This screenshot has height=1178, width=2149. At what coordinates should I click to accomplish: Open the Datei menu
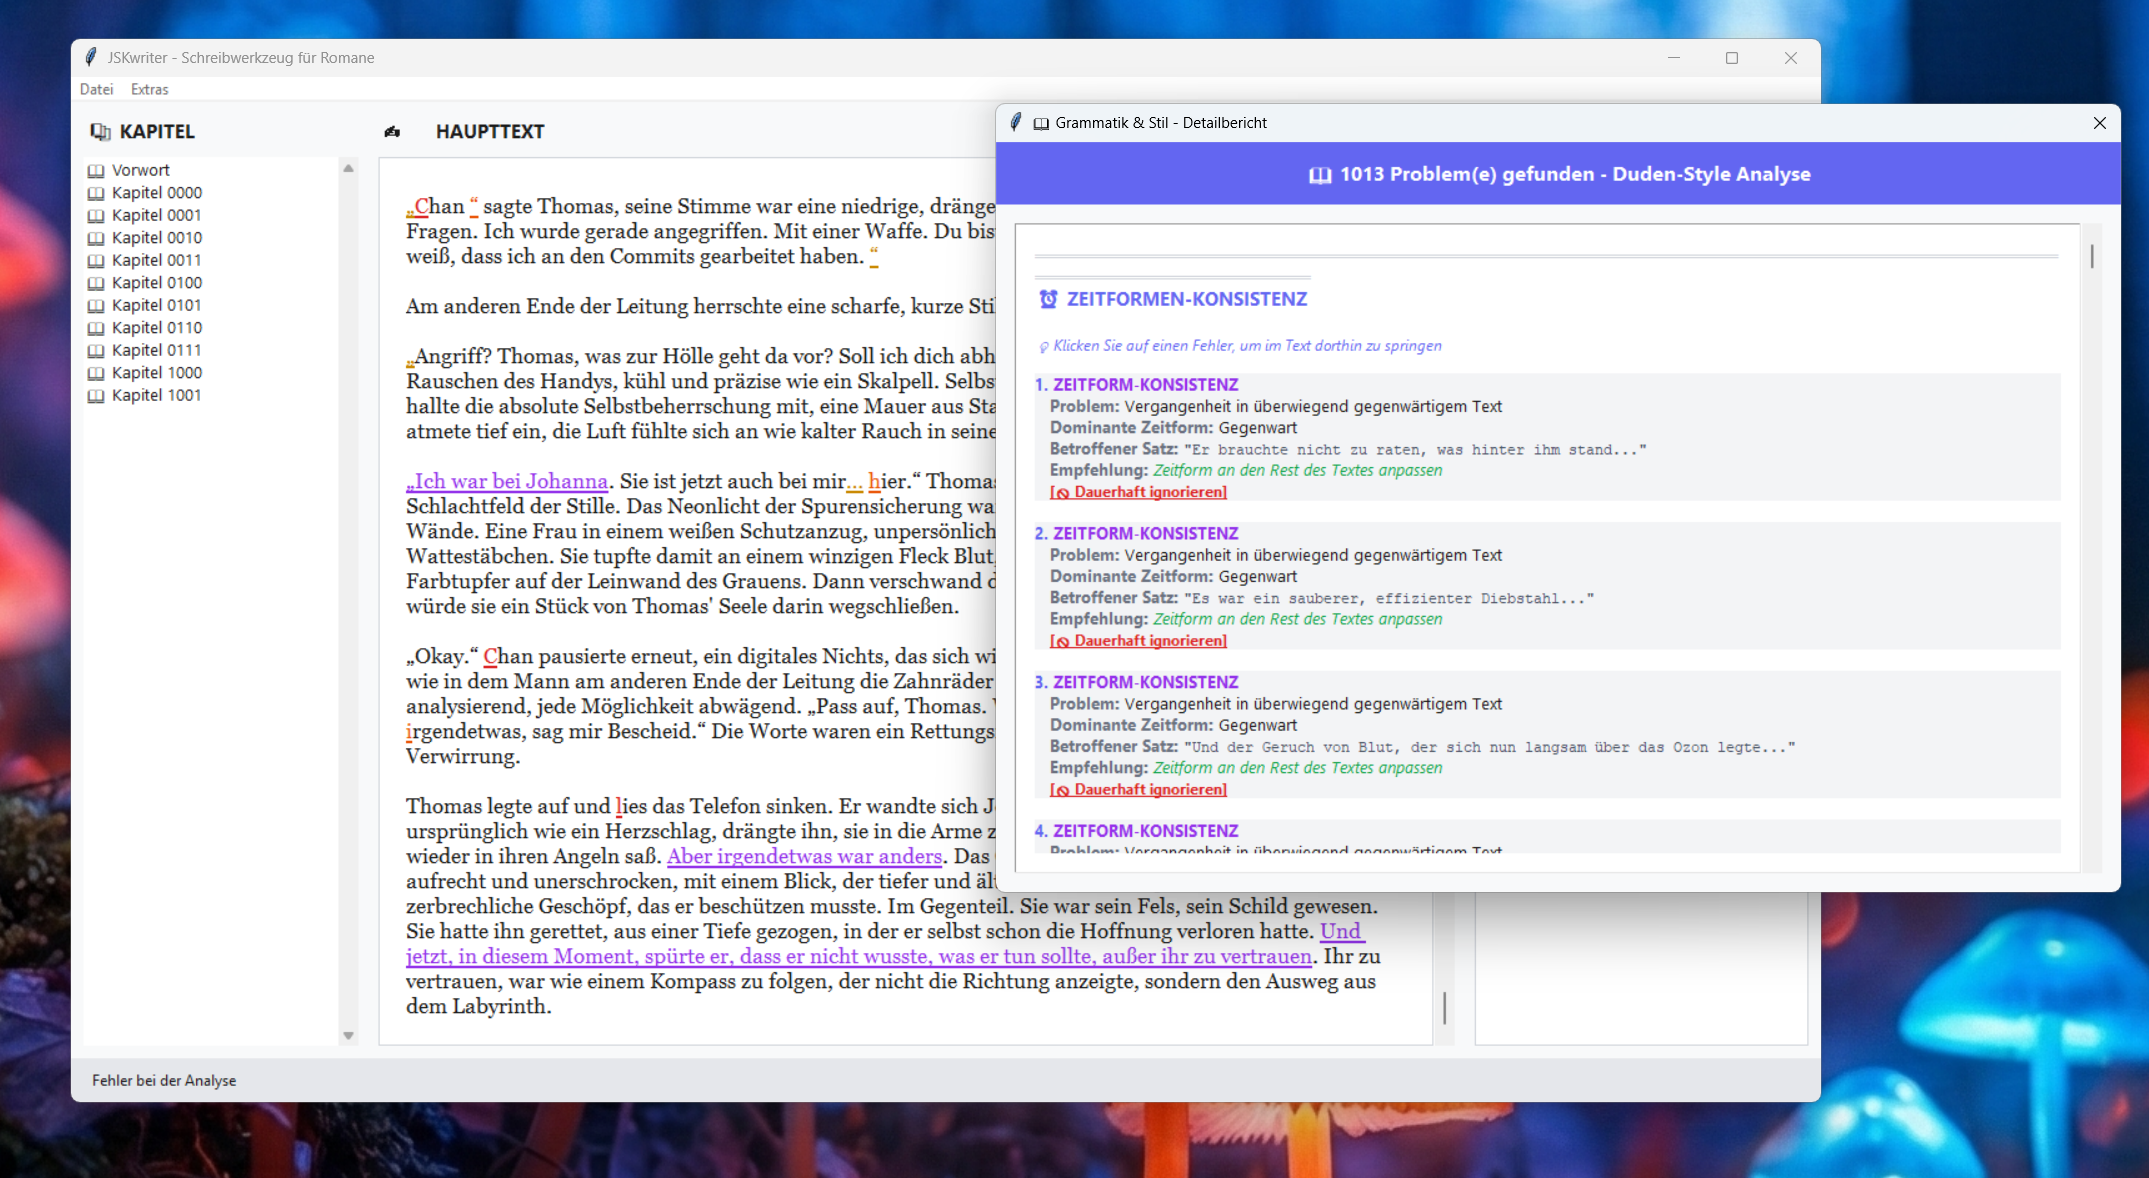click(x=96, y=89)
